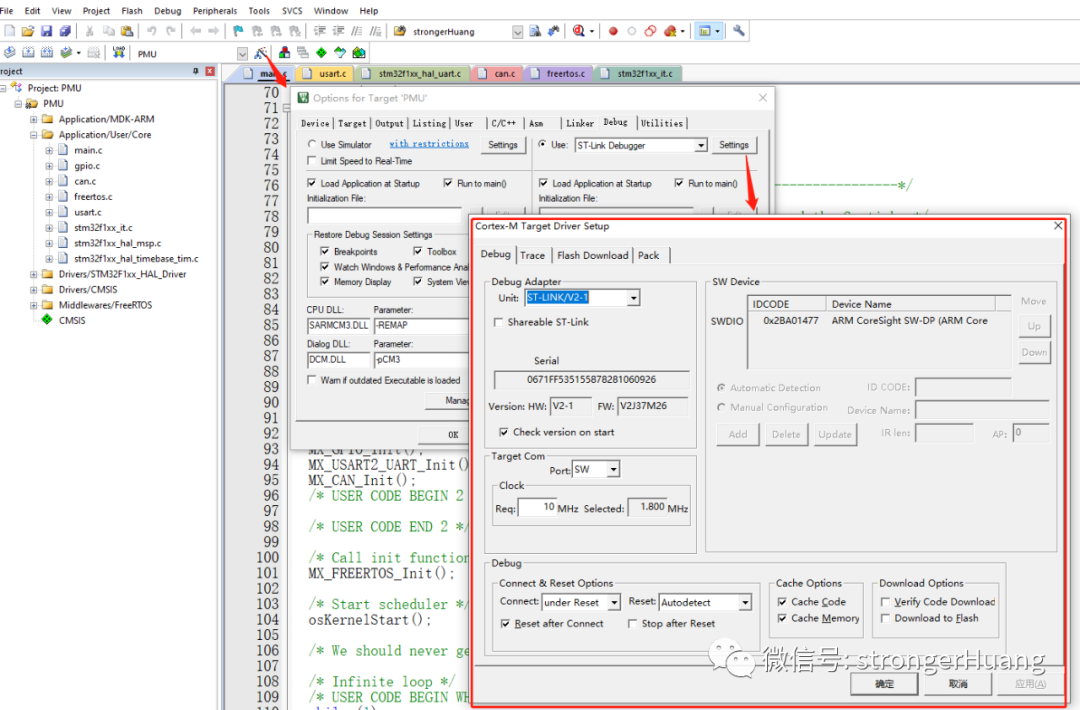Click the Download (LOAD) toolbar icon
1080x710 pixels.
coord(118,52)
